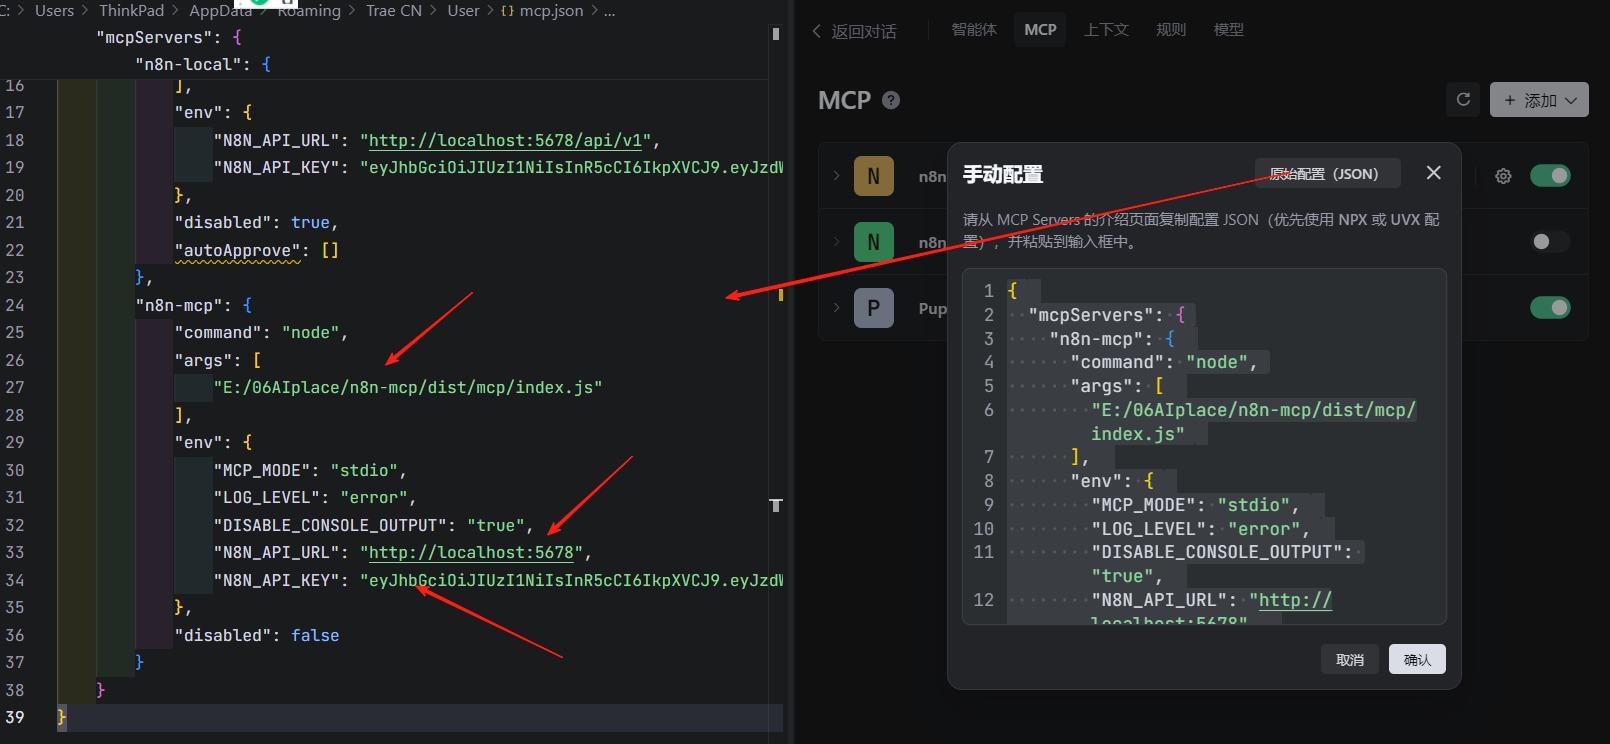Confirm the manual configuration
The image size is (1610, 744).
(1417, 660)
